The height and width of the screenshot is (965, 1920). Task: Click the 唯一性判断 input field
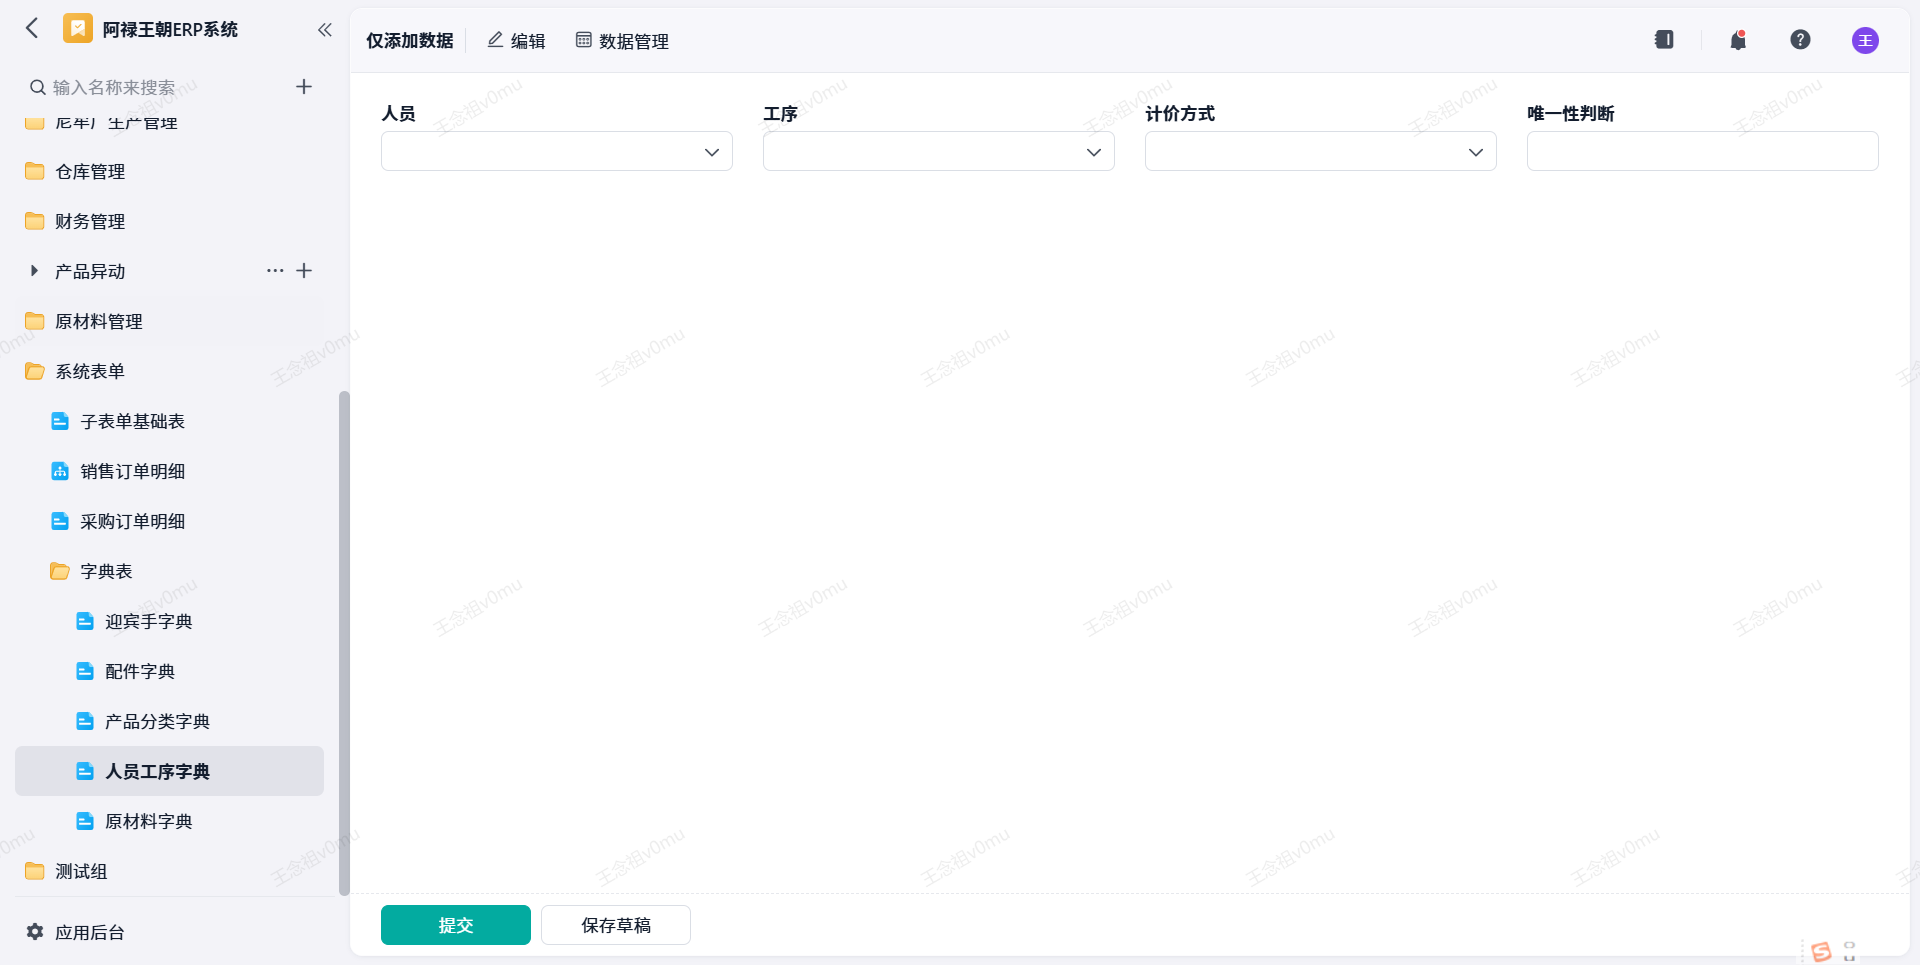1703,151
